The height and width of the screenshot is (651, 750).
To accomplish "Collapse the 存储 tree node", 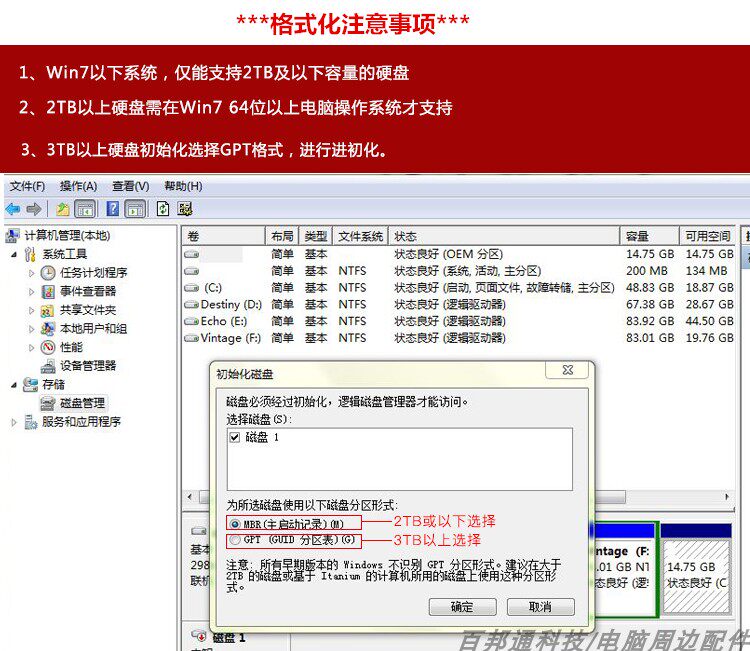I will point(14,385).
